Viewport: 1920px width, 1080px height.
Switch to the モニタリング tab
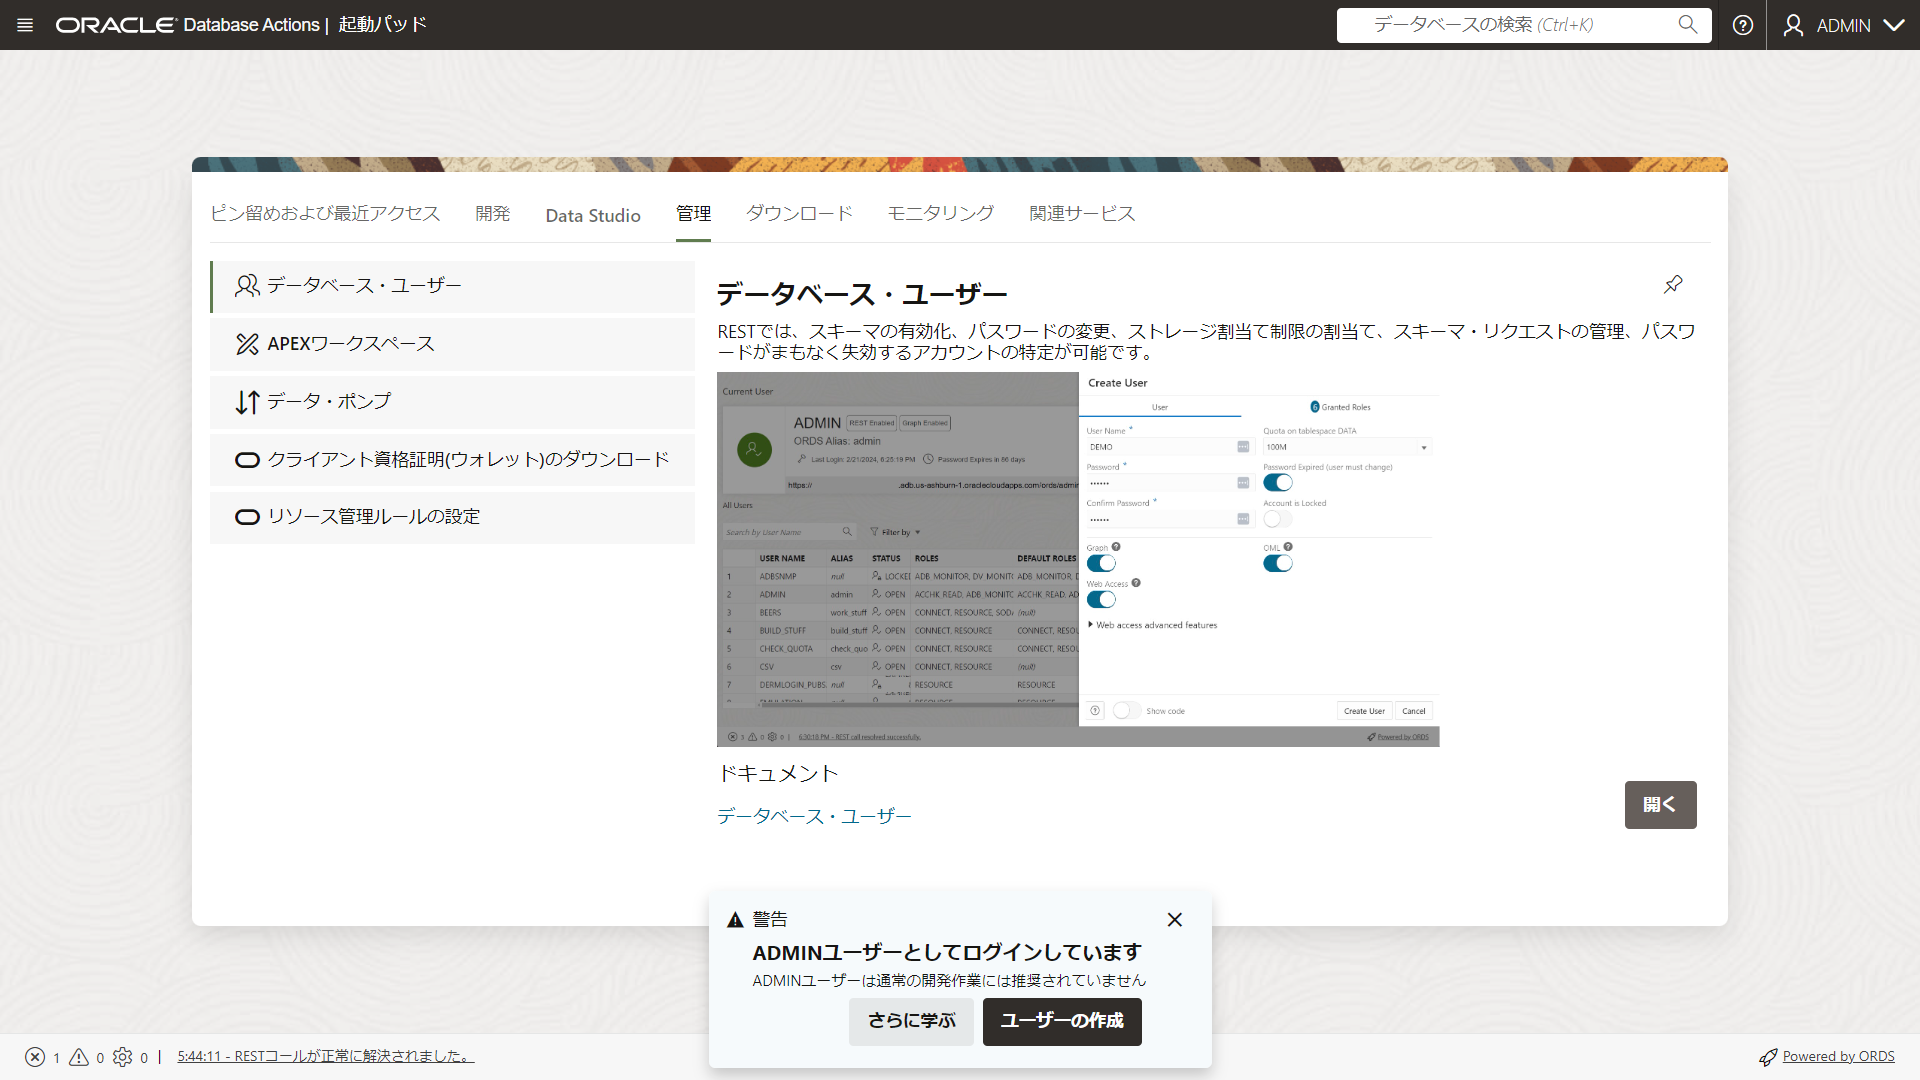point(941,214)
